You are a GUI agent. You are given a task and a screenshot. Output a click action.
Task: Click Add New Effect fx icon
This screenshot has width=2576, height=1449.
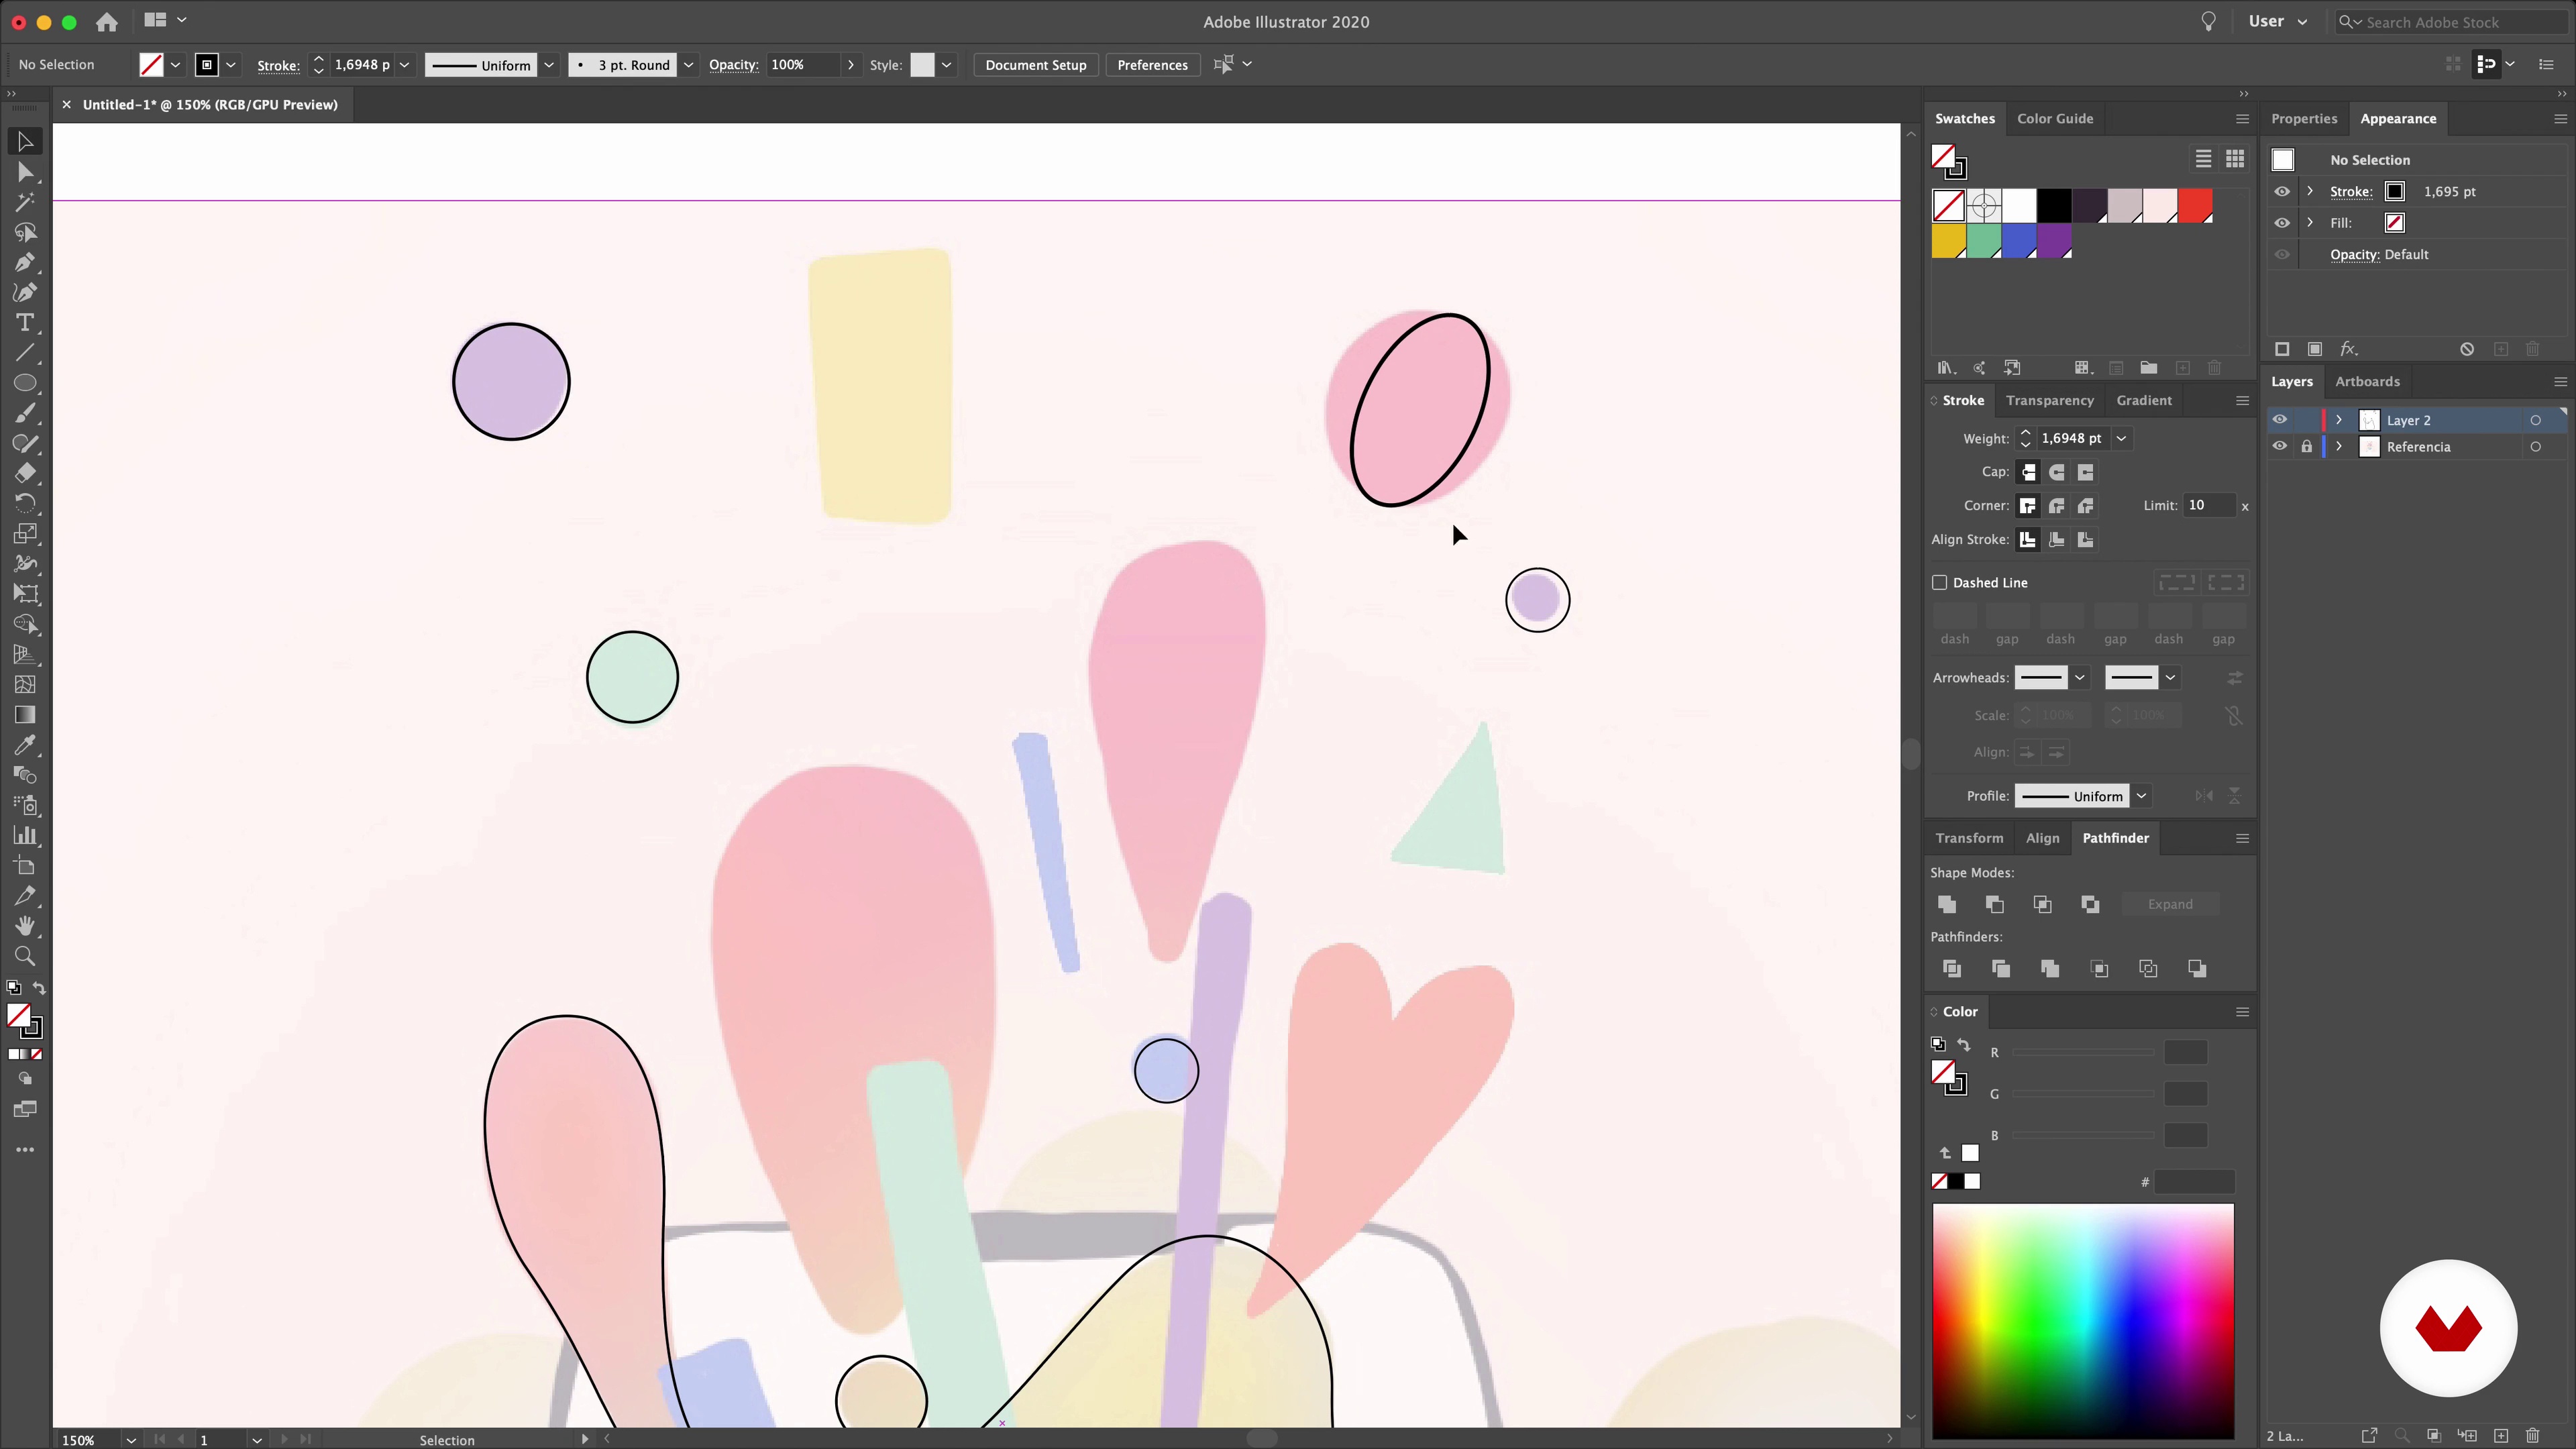point(2349,349)
